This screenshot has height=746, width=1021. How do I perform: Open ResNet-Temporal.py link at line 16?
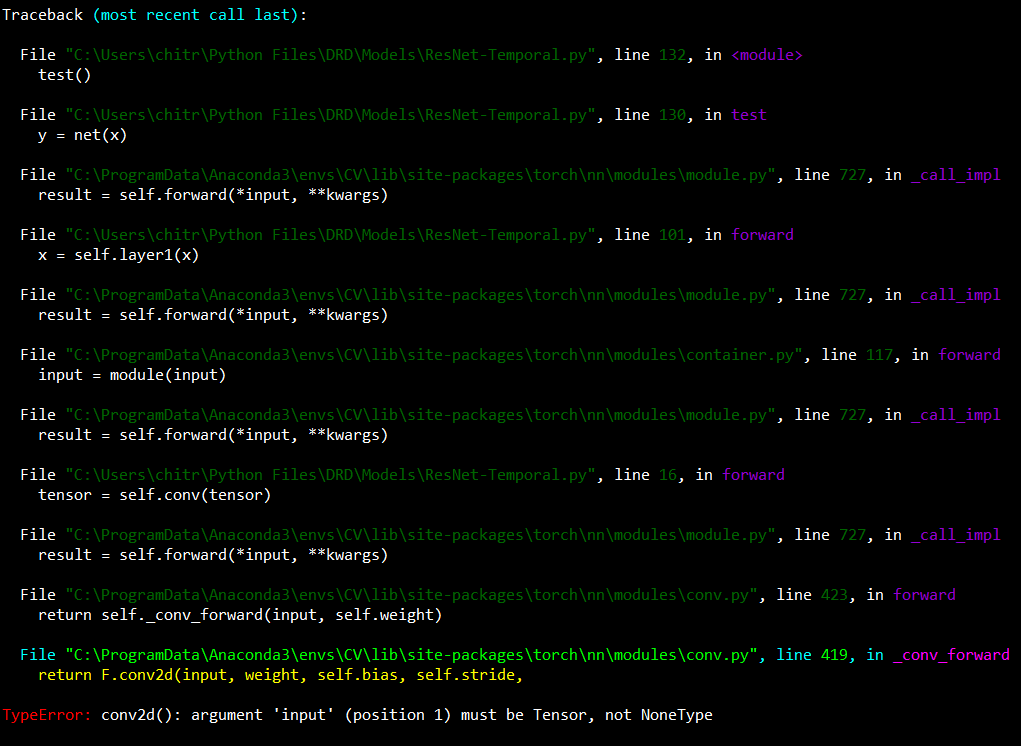click(332, 475)
